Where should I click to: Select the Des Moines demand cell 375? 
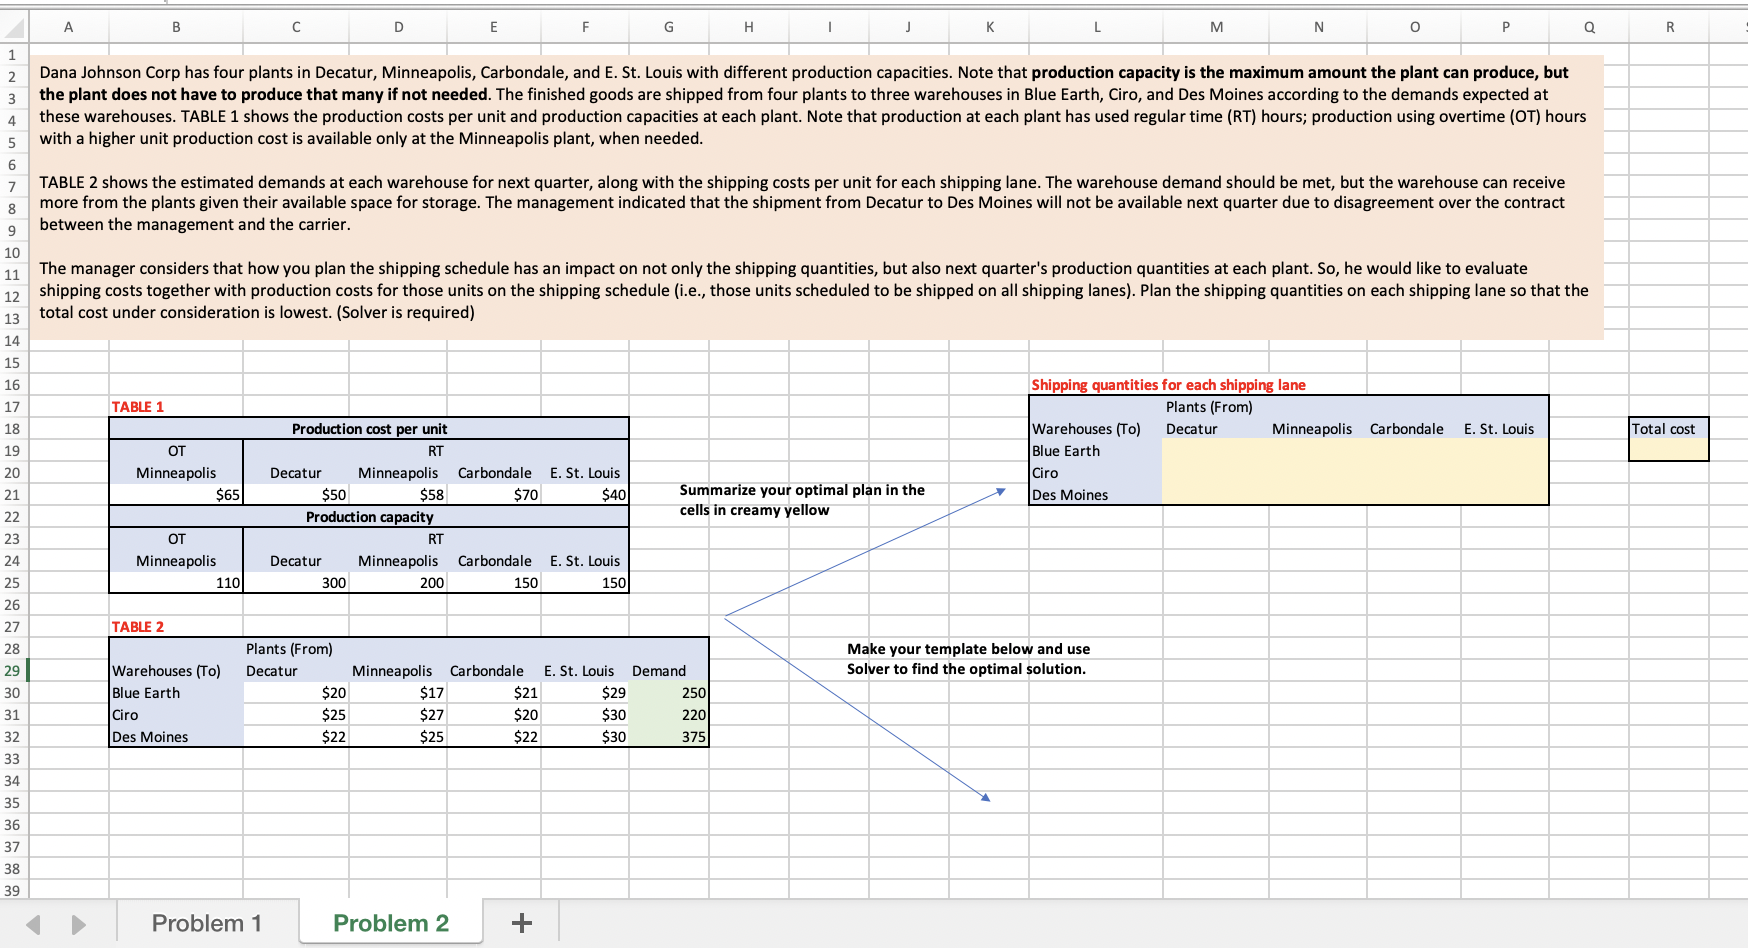[669, 737]
